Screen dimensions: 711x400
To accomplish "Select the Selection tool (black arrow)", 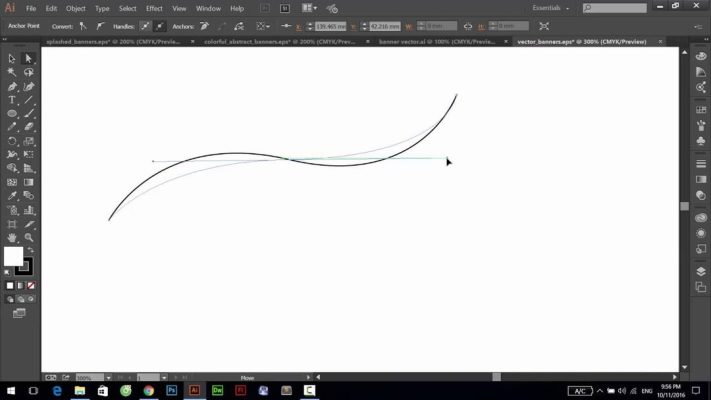I will click(x=12, y=59).
